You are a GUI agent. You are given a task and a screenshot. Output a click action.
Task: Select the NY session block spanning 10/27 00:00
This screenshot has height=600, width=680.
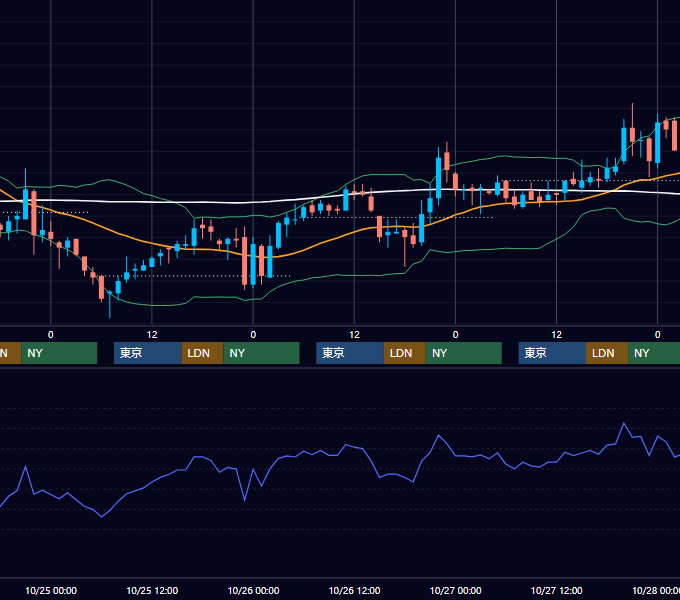[x=464, y=353]
